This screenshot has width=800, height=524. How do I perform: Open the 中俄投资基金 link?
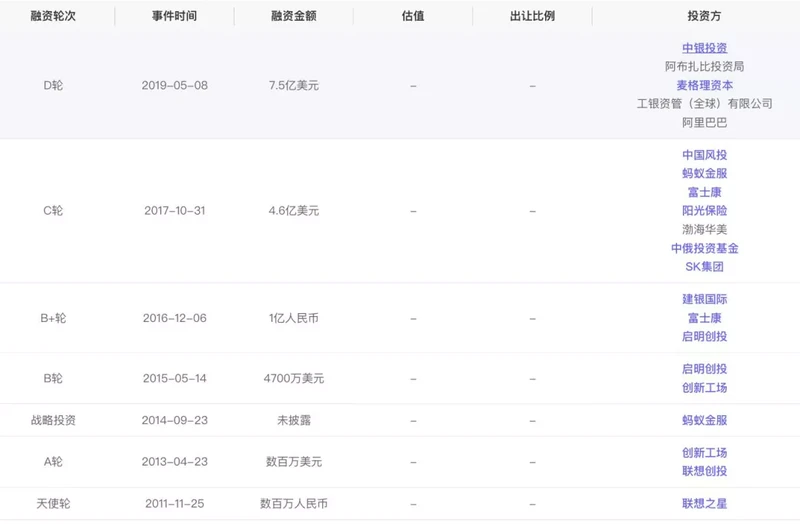(x=704, y=248)
